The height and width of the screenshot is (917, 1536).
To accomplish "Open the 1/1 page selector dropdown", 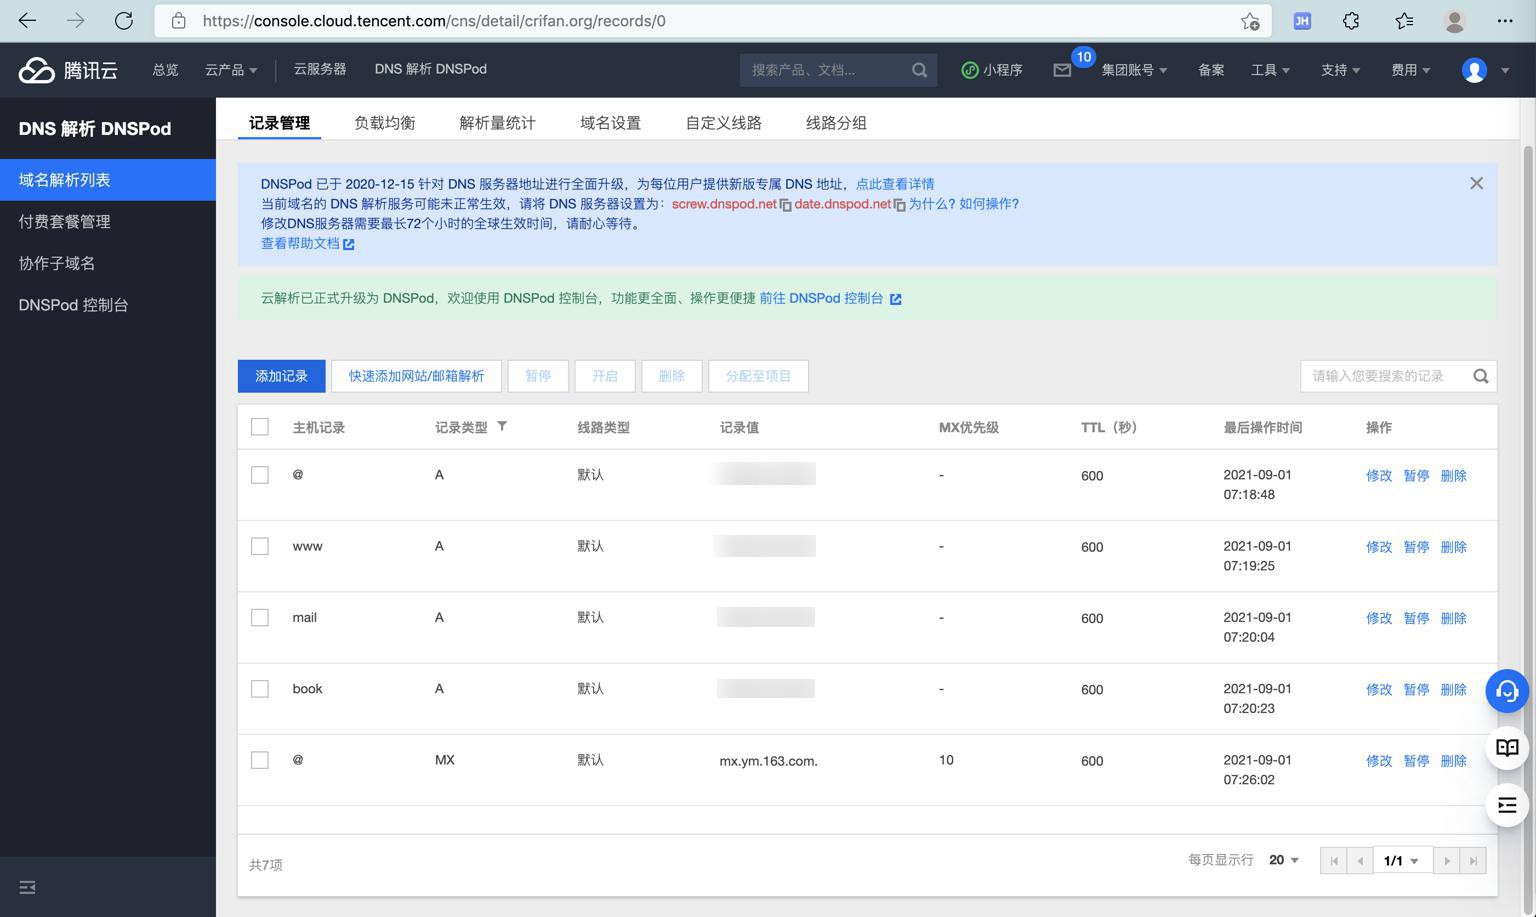I will coord(1402,861).
